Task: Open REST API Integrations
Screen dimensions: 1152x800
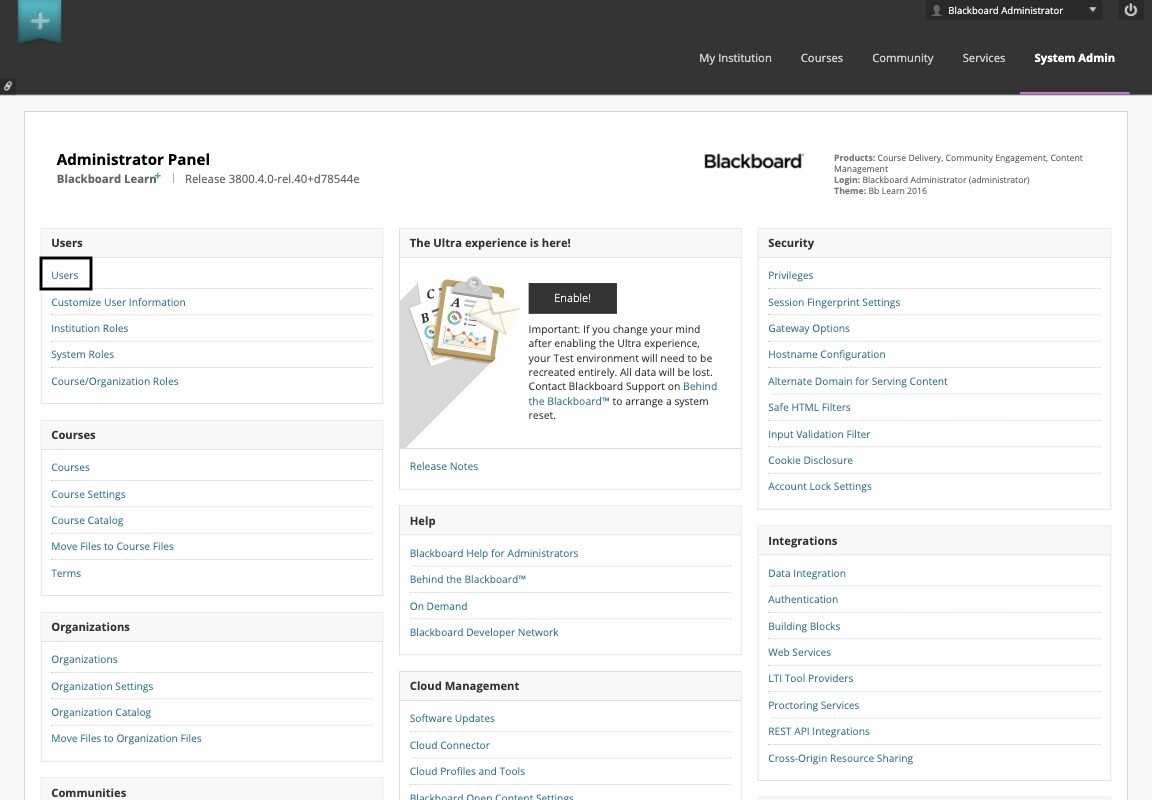Action: click(818, 731)
